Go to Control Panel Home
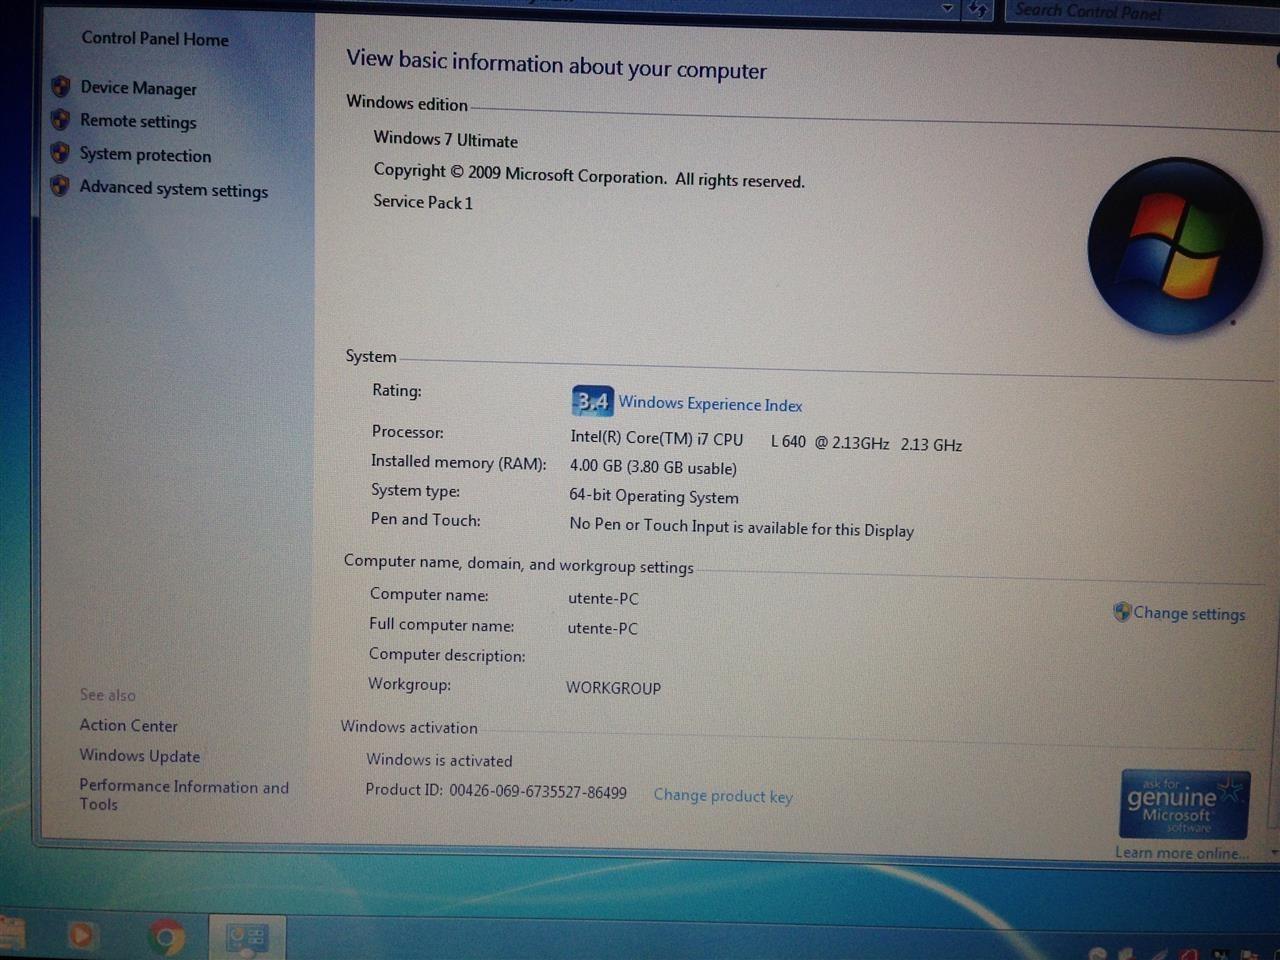1280x960 pixels. click(x=155, y=39)
